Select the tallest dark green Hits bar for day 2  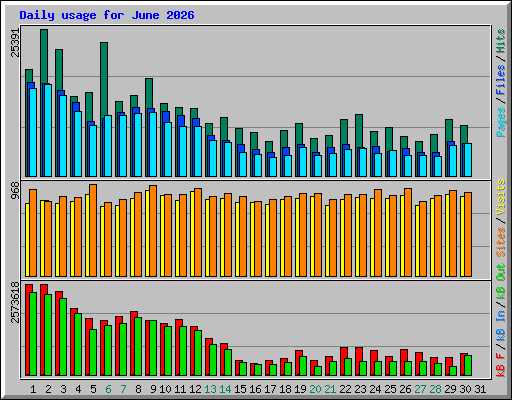click(x=44, y=56)
